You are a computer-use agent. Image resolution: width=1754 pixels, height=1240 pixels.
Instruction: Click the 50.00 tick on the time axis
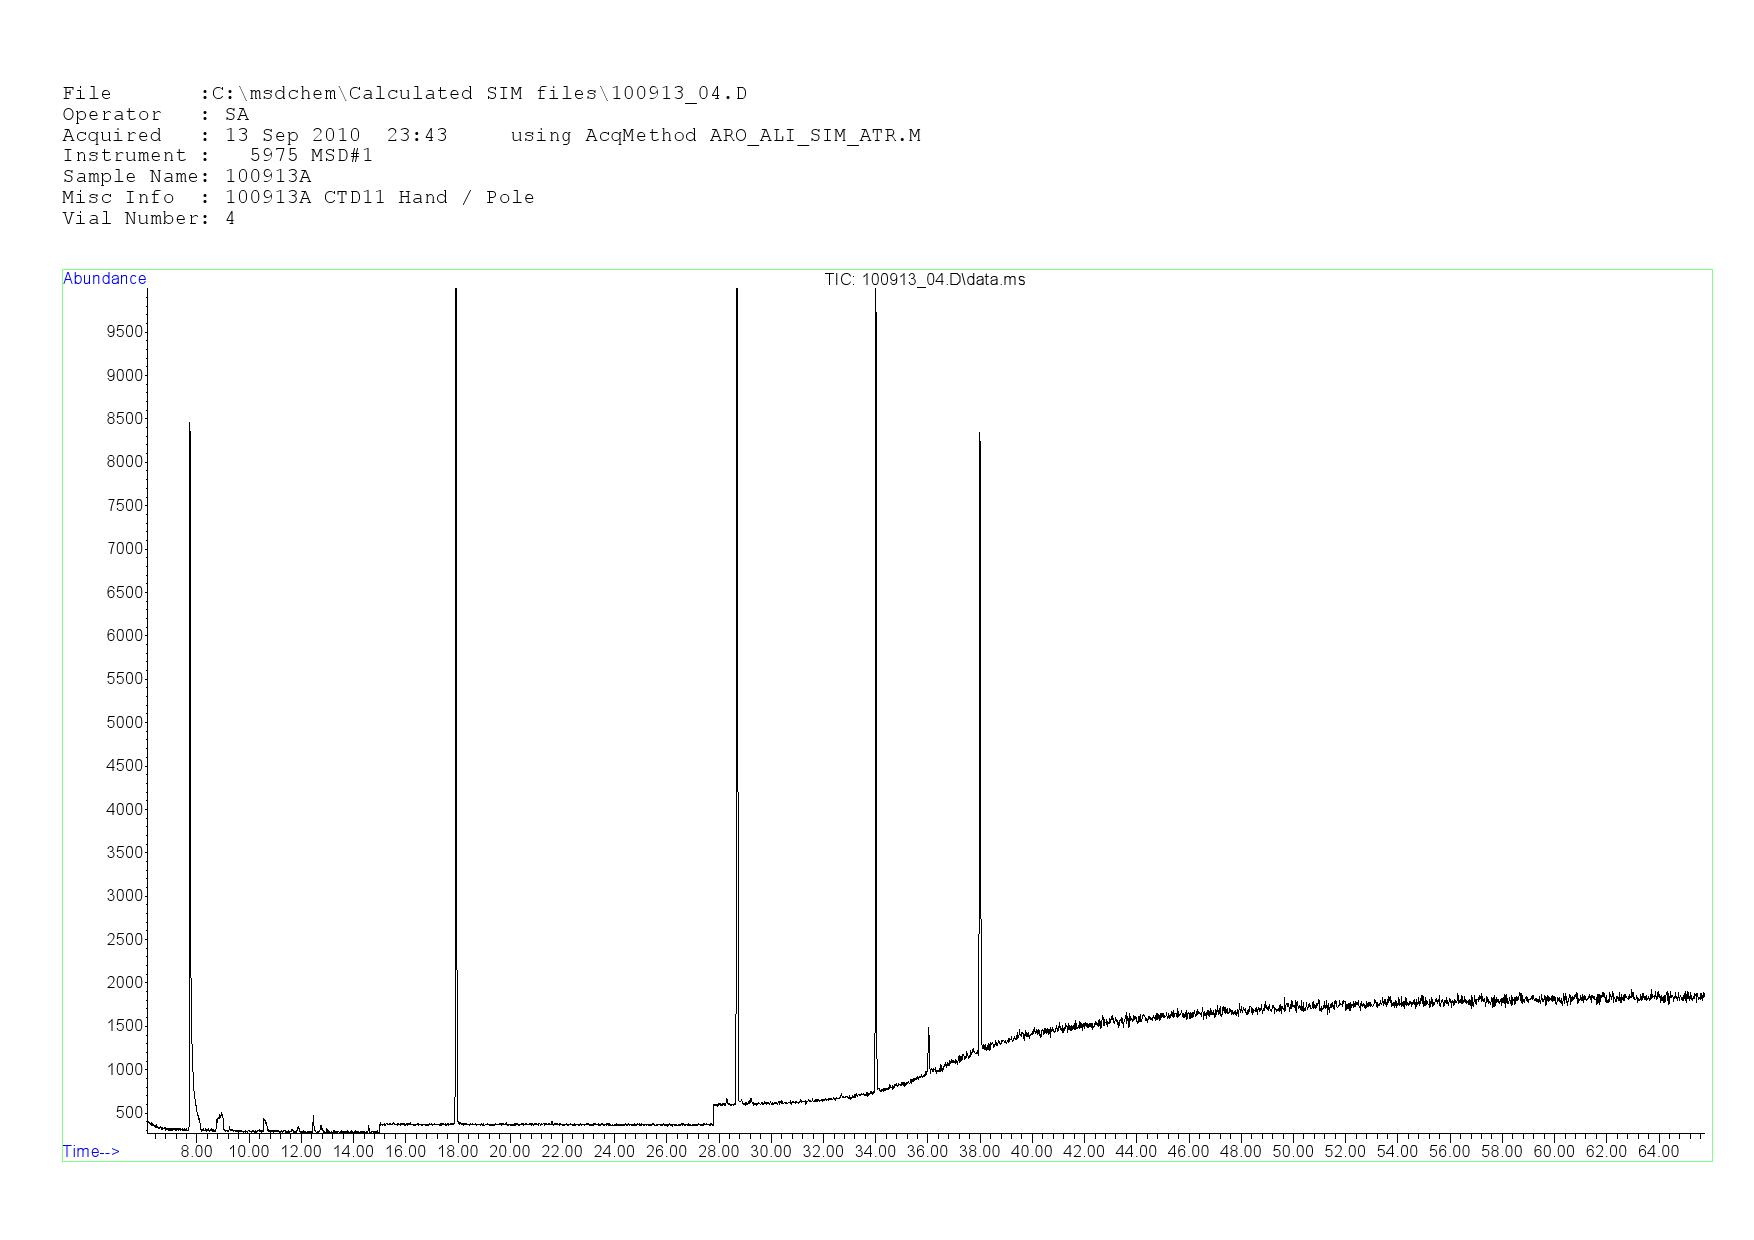click(x=1292, y=1152)
